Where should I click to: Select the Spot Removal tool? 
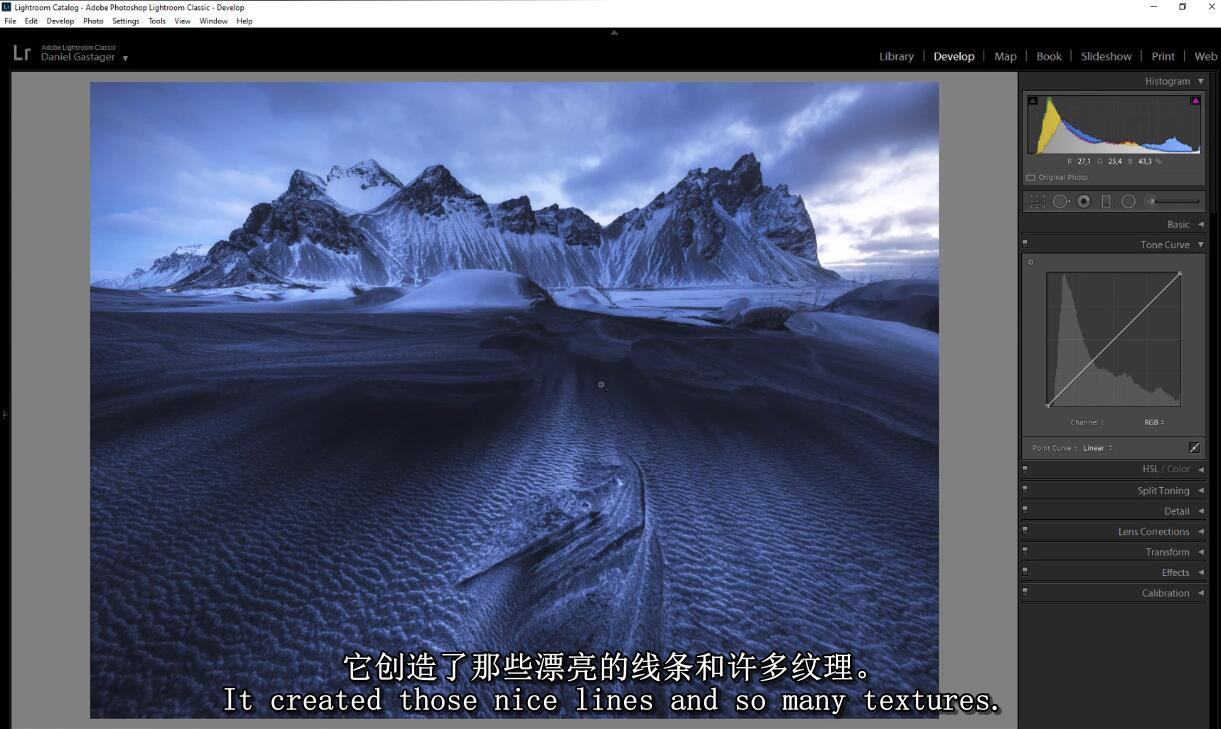[x=1060, y=201]
